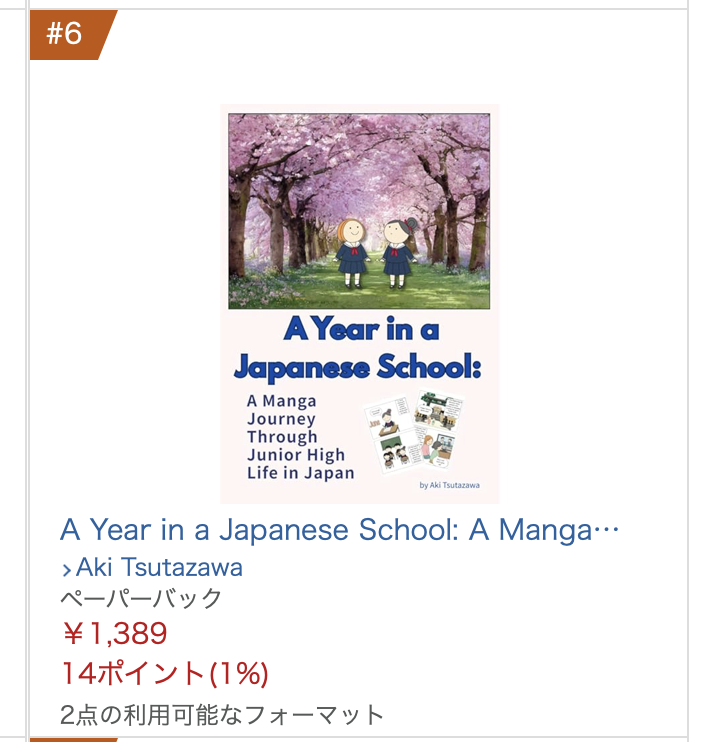712x742 pixels.
Task: Click the ￥1,389 price
Action: coord(114,634)
